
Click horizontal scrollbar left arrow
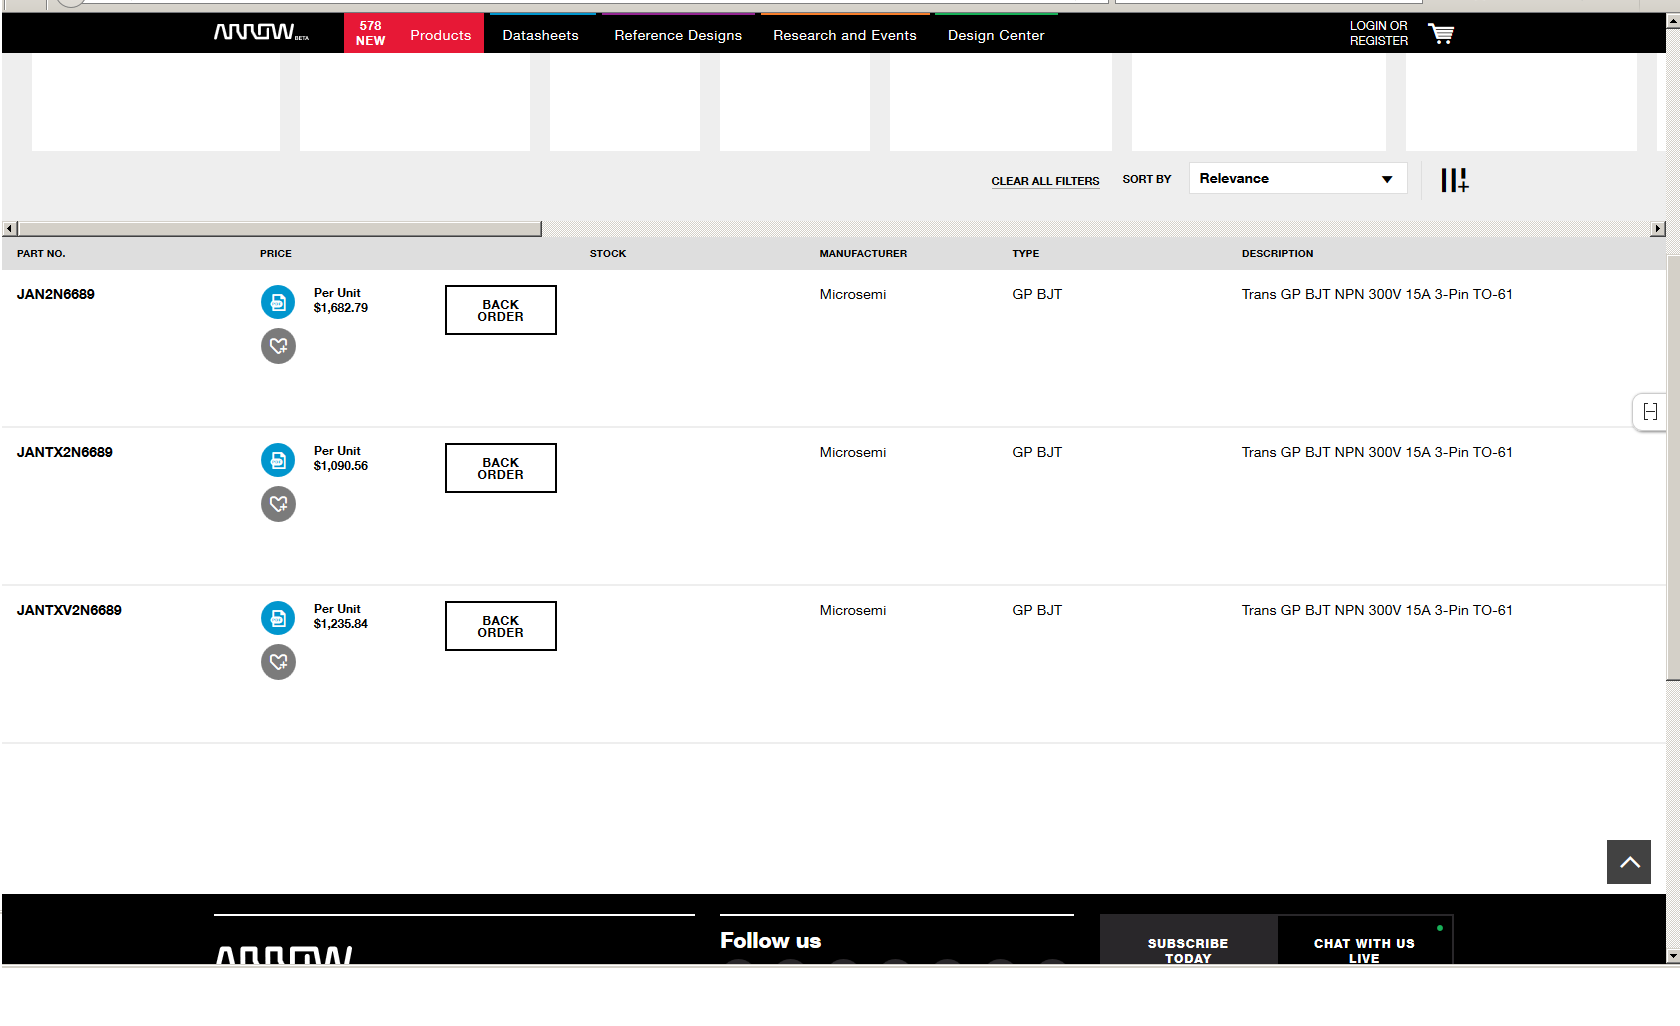click(x=10, y=229)
